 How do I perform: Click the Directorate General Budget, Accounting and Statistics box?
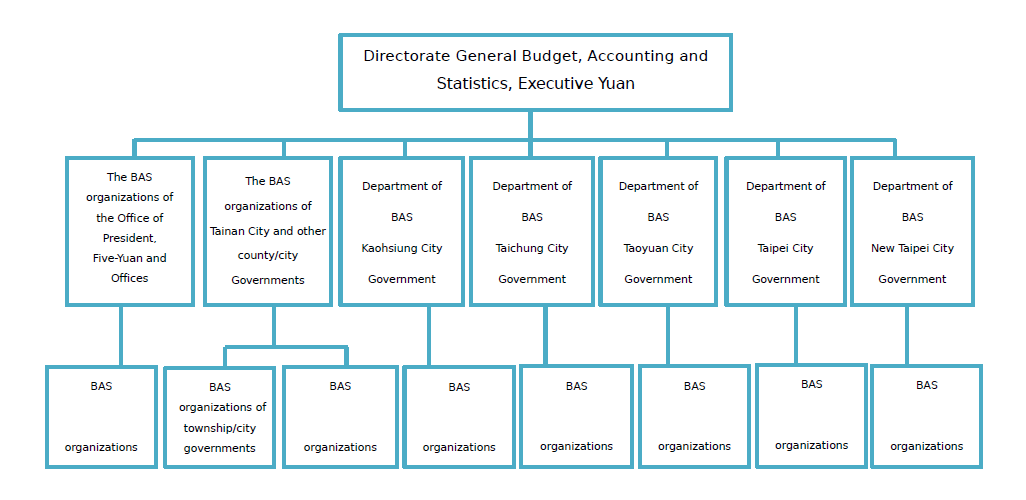point(535,72)
